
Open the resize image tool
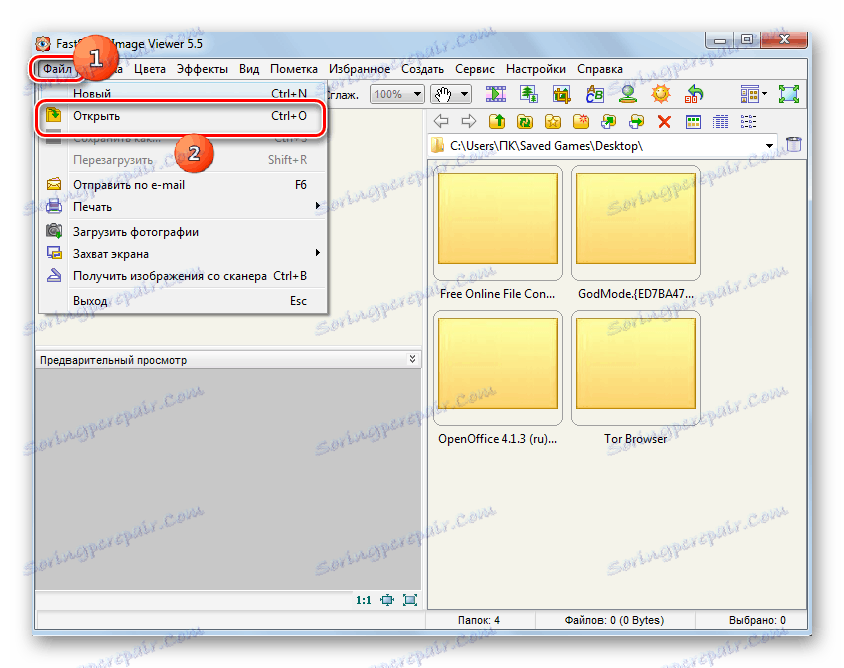[x=528, y=94]
